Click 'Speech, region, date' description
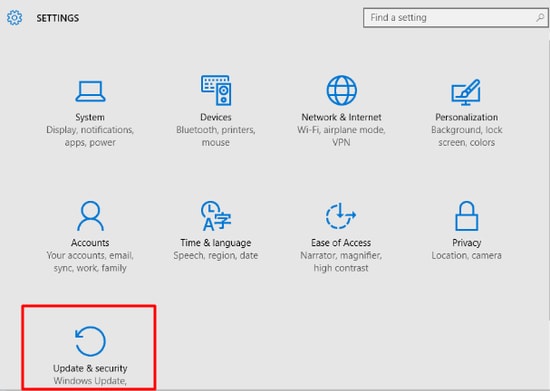Image resolution: width=550 pixels, height=391 pixels. [x=216, y=255]
